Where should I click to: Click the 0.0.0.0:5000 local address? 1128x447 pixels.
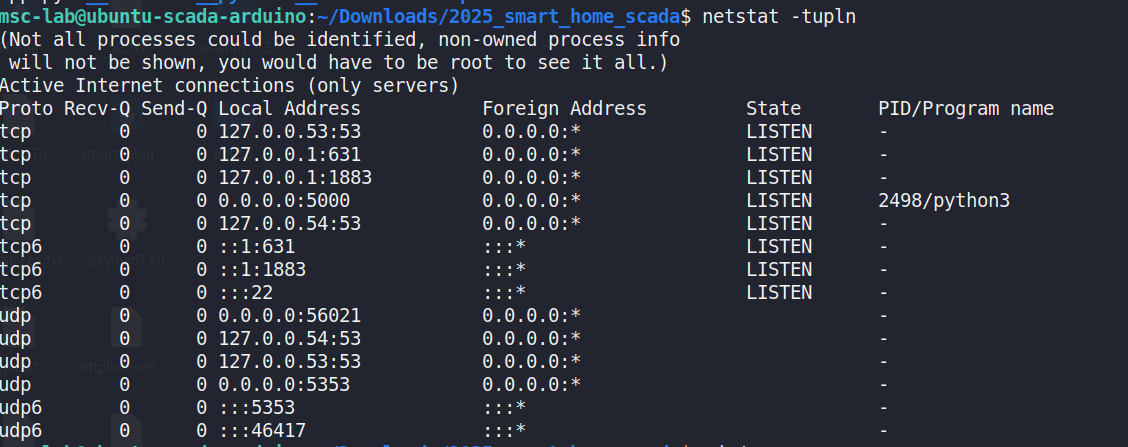(284, 201)
